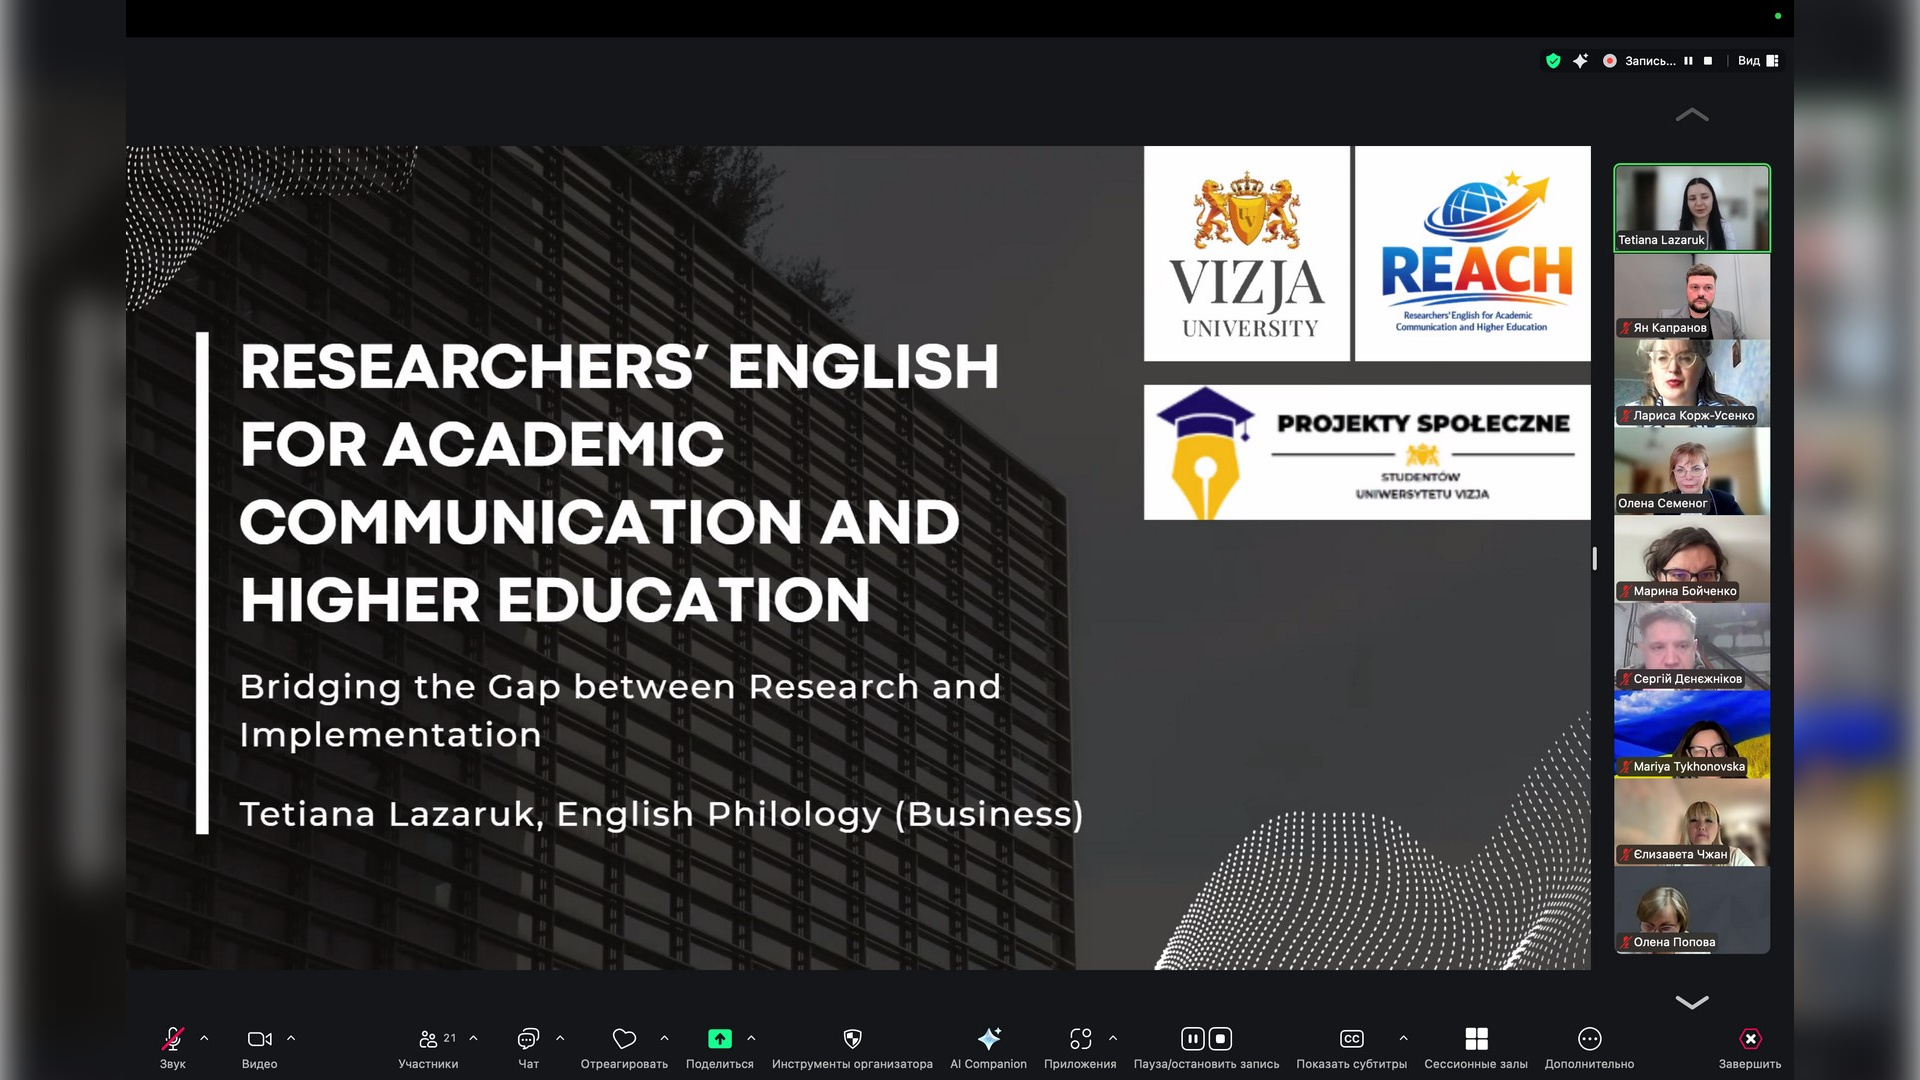Open Breakout rooms grid icon
1920x1080 pixels.
[x=1476, y=1039]
